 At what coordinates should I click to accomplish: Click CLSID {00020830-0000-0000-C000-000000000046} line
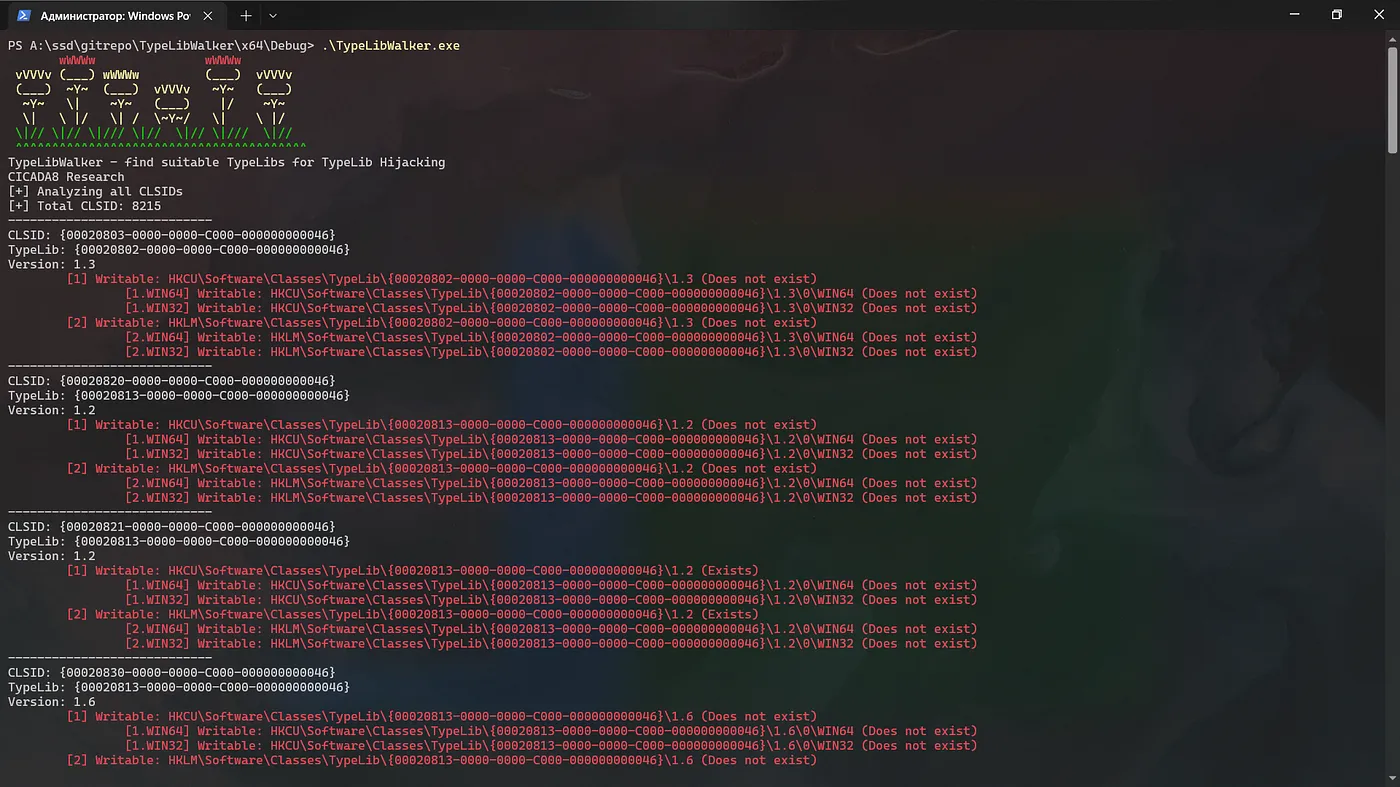tap(172, 673)
